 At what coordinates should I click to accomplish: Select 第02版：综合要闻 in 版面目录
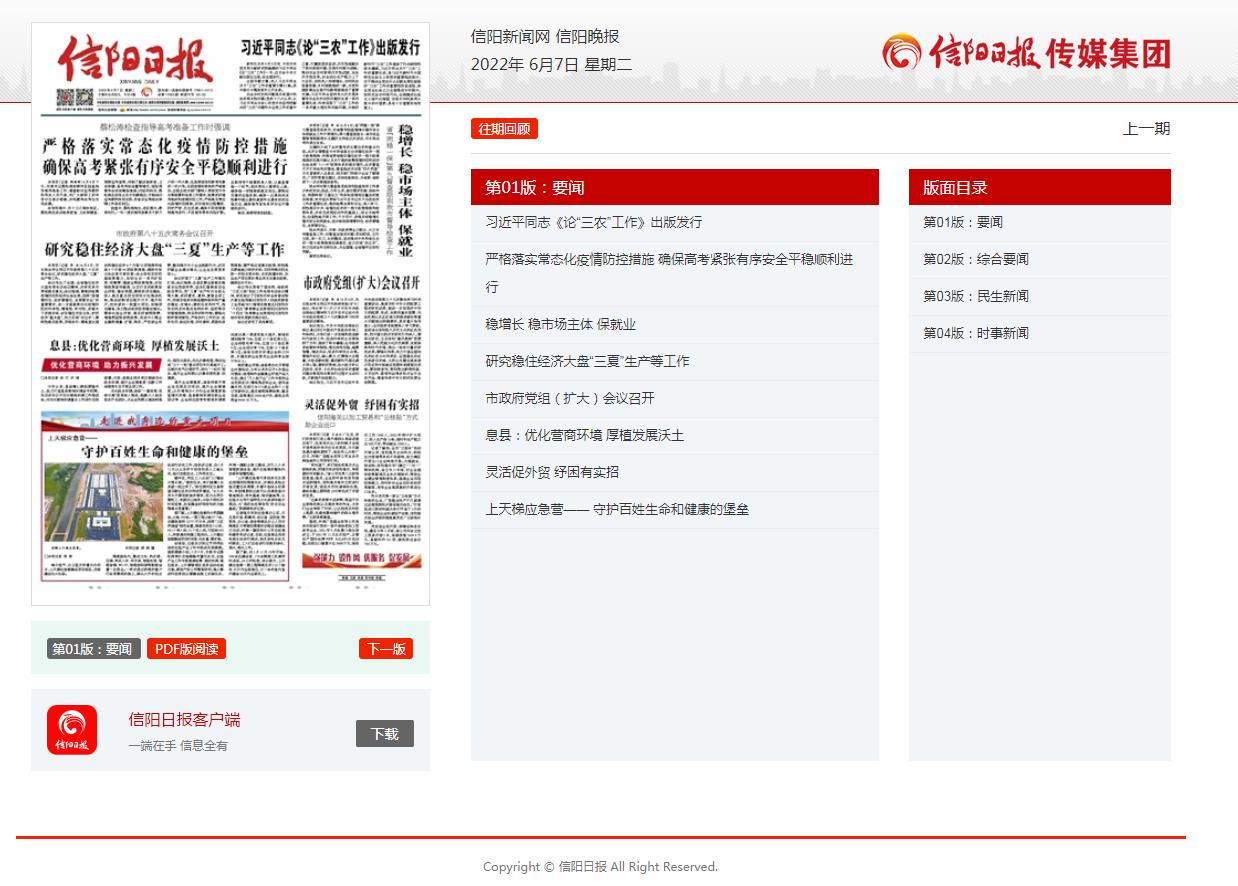click(975, 259)
